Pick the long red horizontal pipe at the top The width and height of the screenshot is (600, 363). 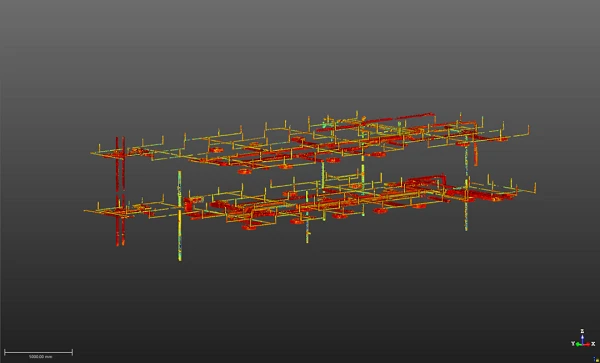[x=415, y=116]
